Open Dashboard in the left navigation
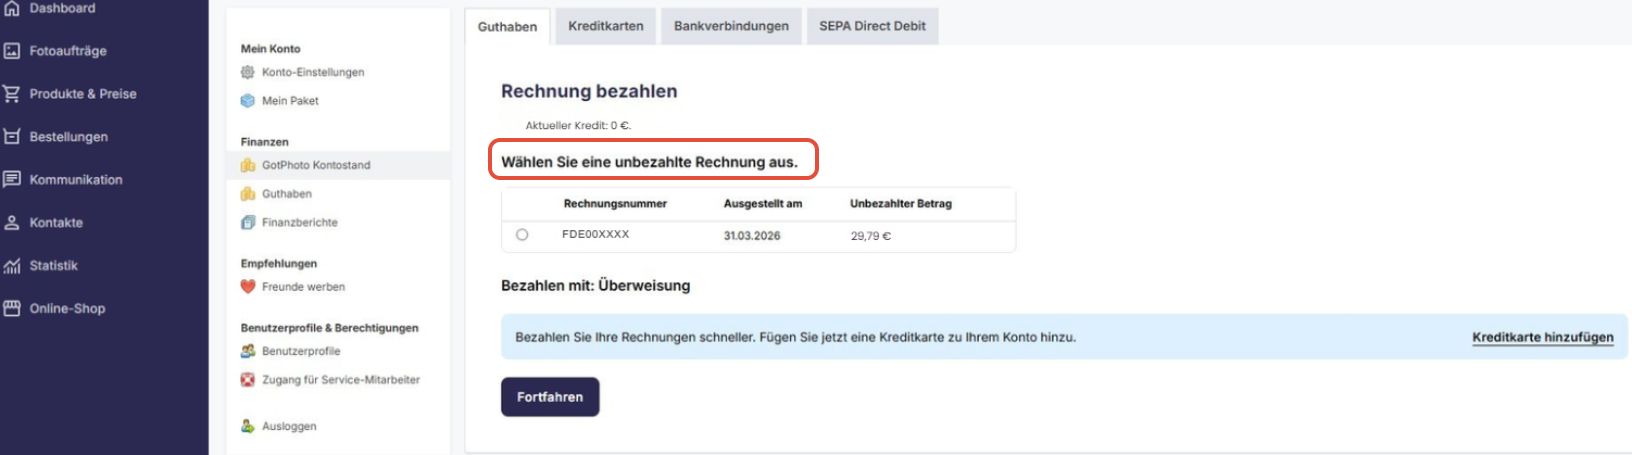Viewport: 1632px width, 455px height. point(62,8)
